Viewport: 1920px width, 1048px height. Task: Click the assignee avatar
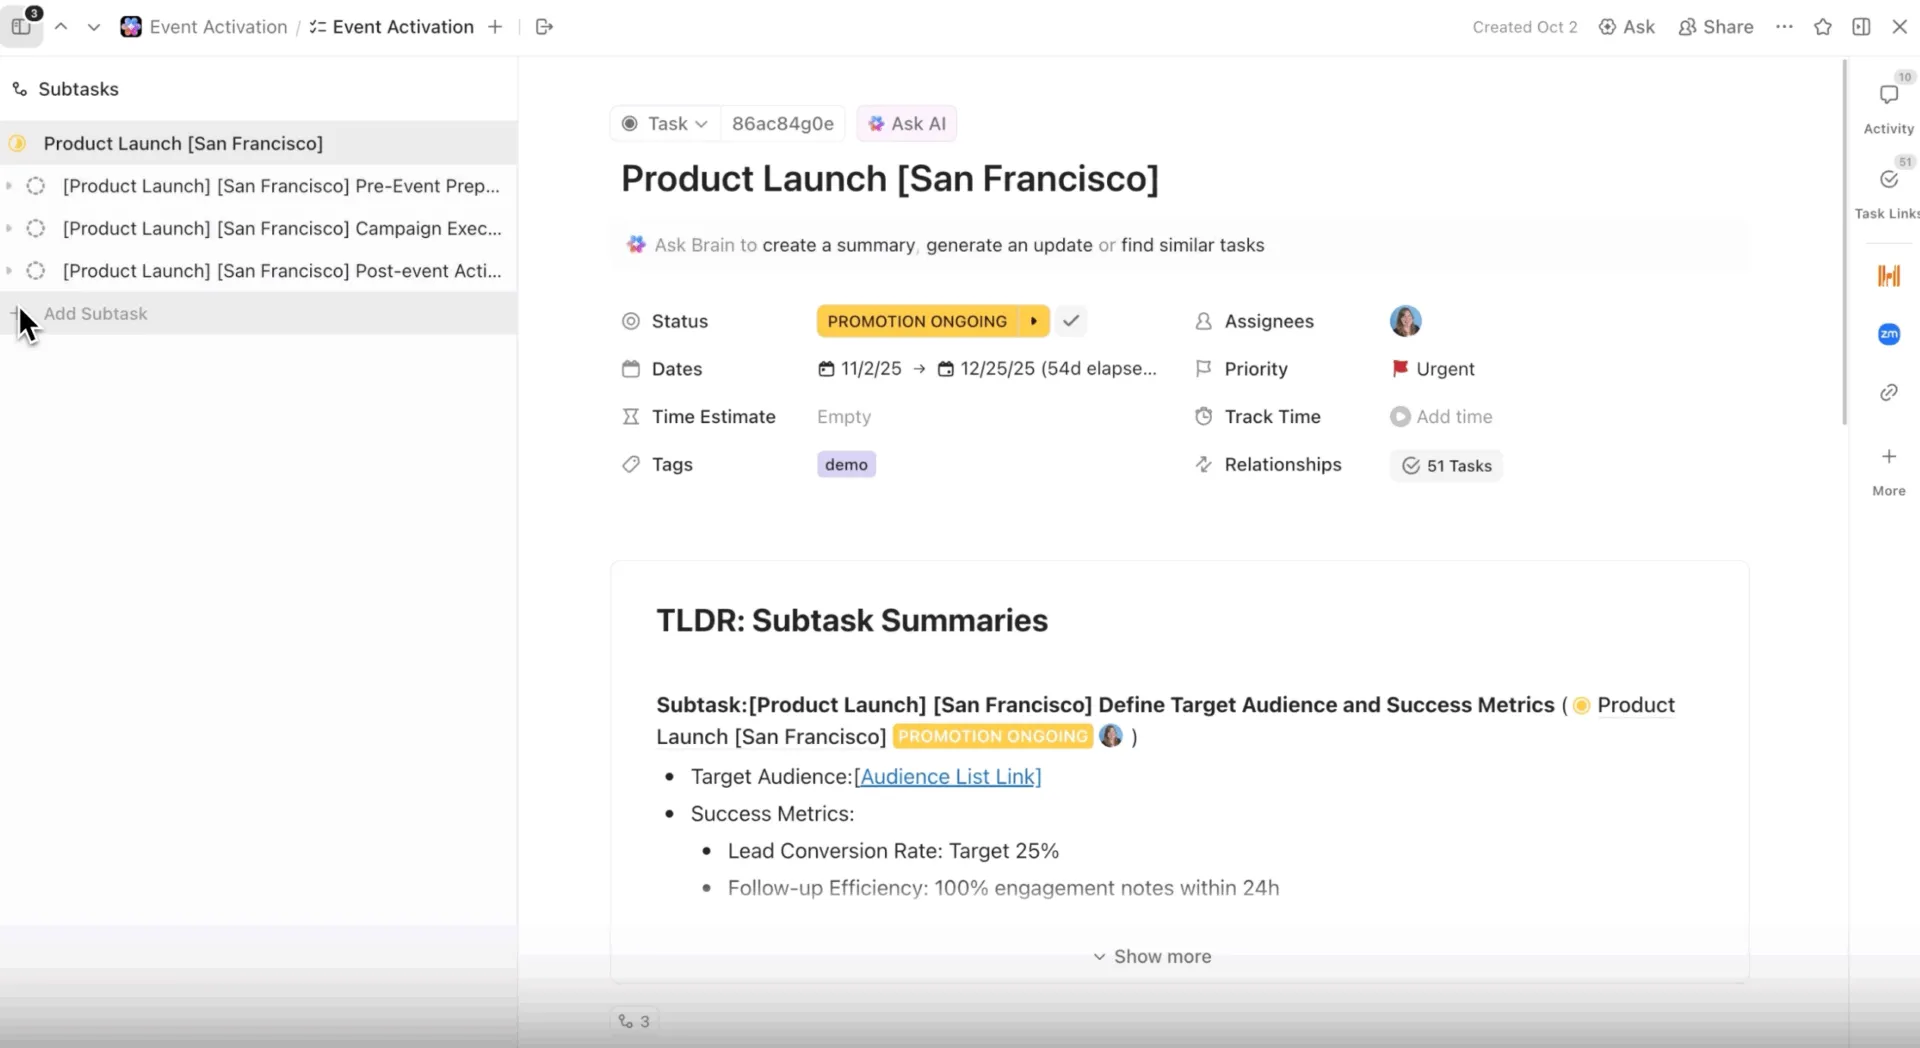point(1406,321)
